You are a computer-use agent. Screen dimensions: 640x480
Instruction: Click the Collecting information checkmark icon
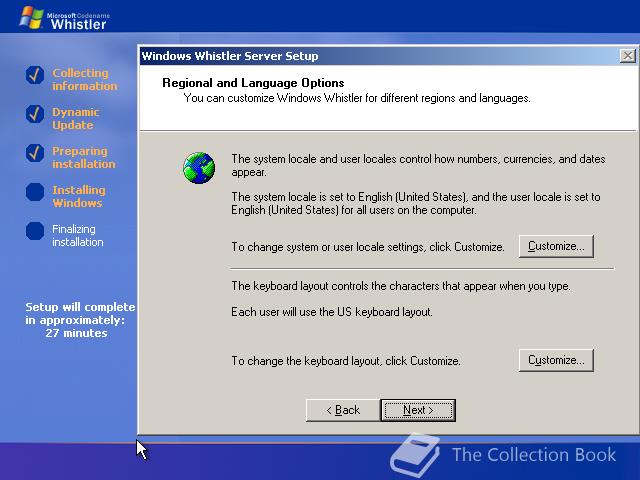tap(35, 75)
